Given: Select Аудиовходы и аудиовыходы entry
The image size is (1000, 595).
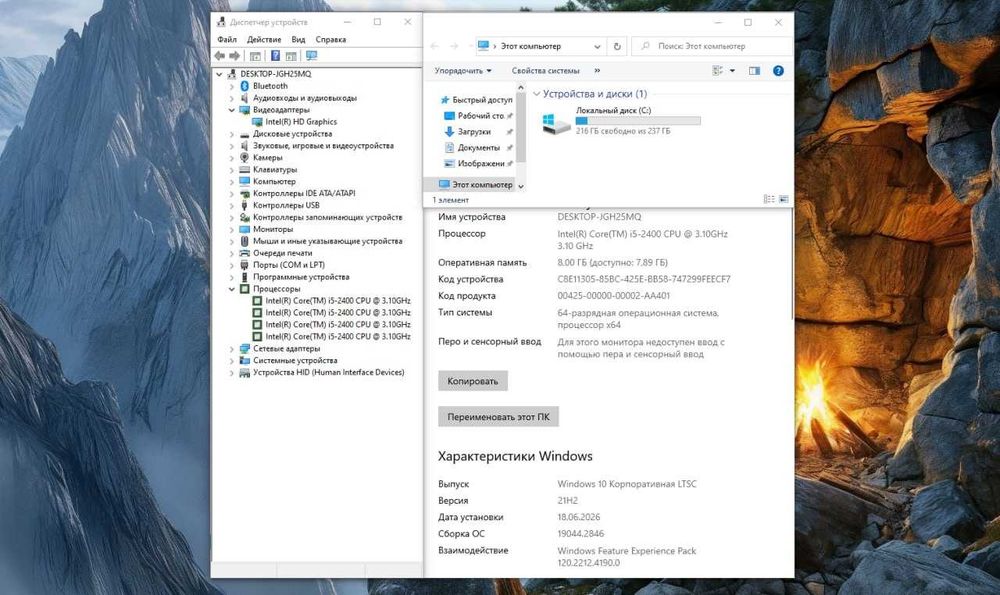Looking at the screenshot, I should [304, 98].
